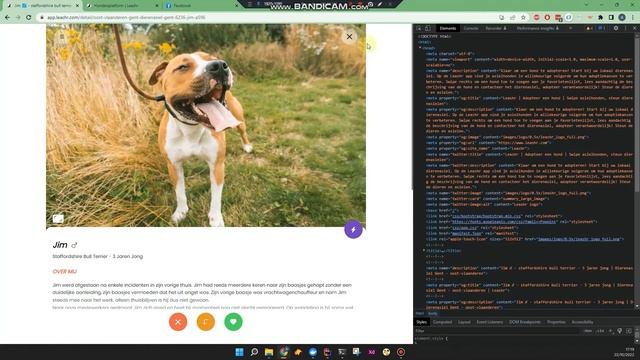Open the Elements tab in DevTools
The width and height of the screenshot is (640, 360).
[x=448, y=28]
